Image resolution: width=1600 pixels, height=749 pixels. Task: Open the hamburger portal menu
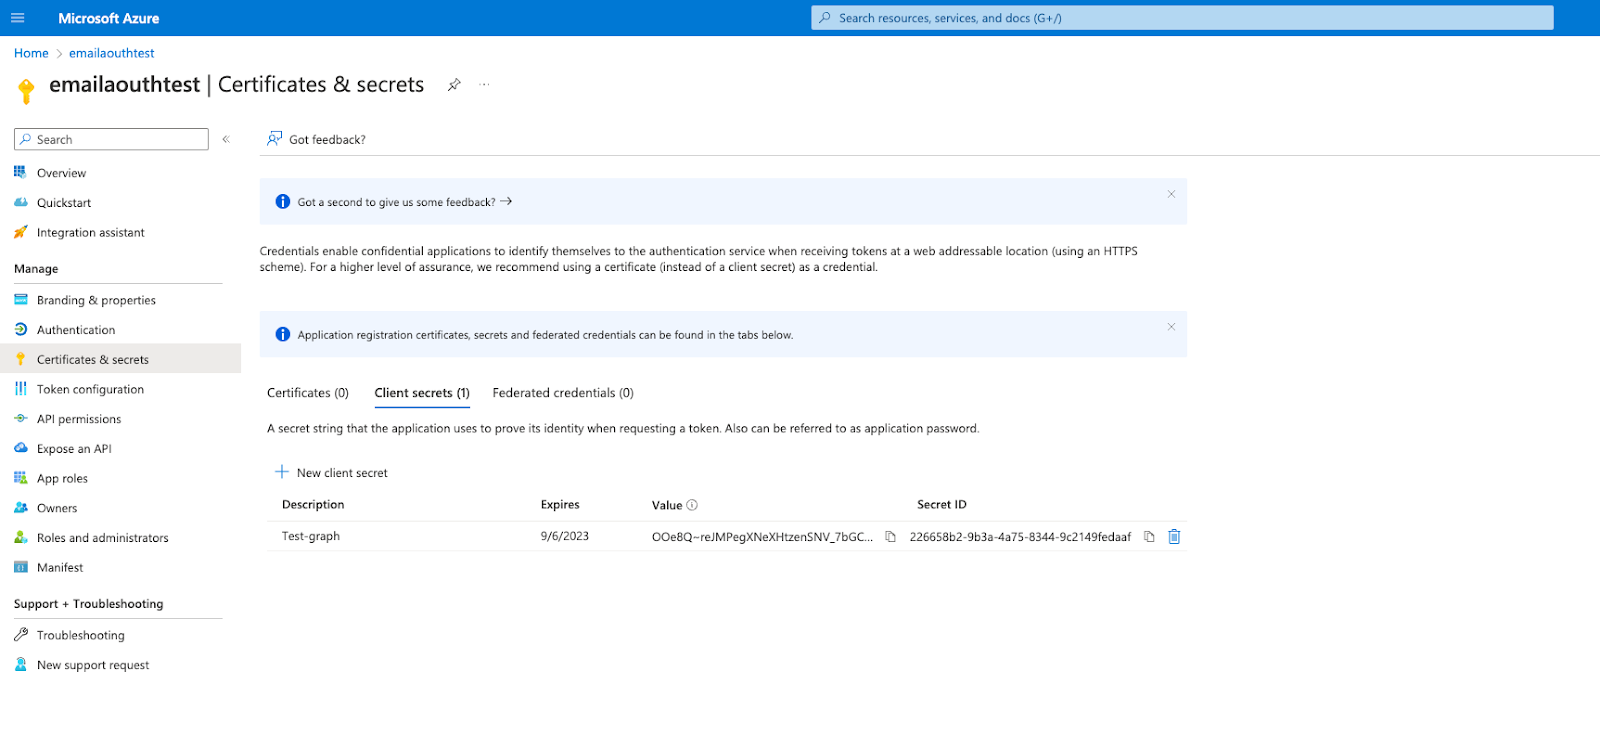point(17,18)
